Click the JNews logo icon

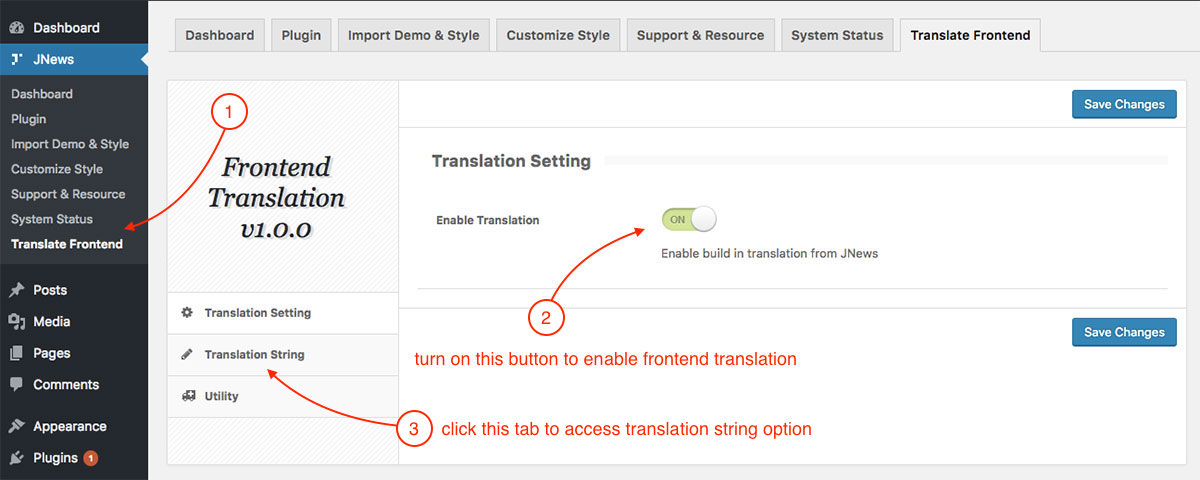point(16,60)
